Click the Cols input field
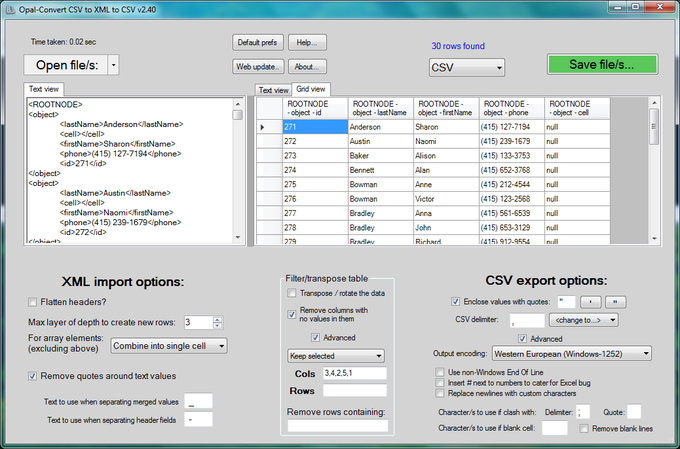680x449 pixels. pyautogui.click(x=354, y=373)
